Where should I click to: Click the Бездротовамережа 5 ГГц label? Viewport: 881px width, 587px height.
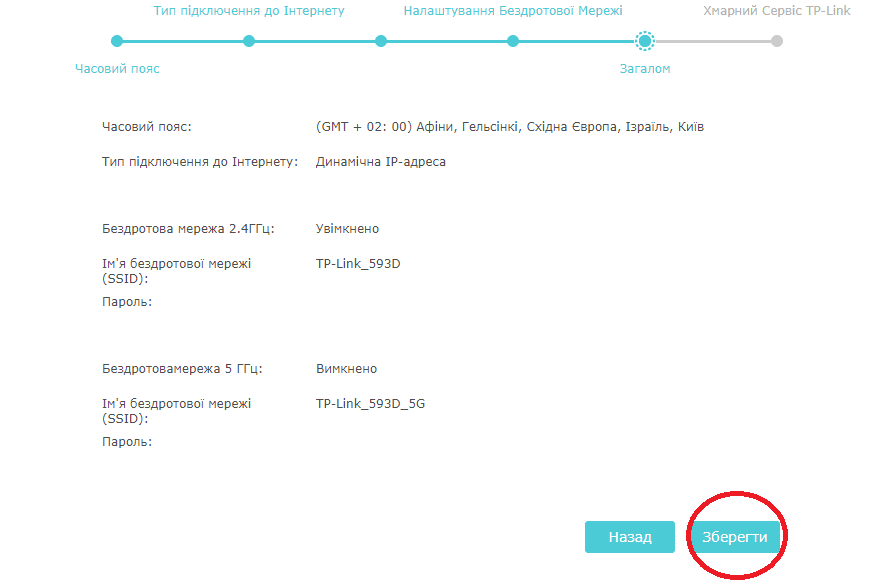pyautogui.click(x=182, y=368)
